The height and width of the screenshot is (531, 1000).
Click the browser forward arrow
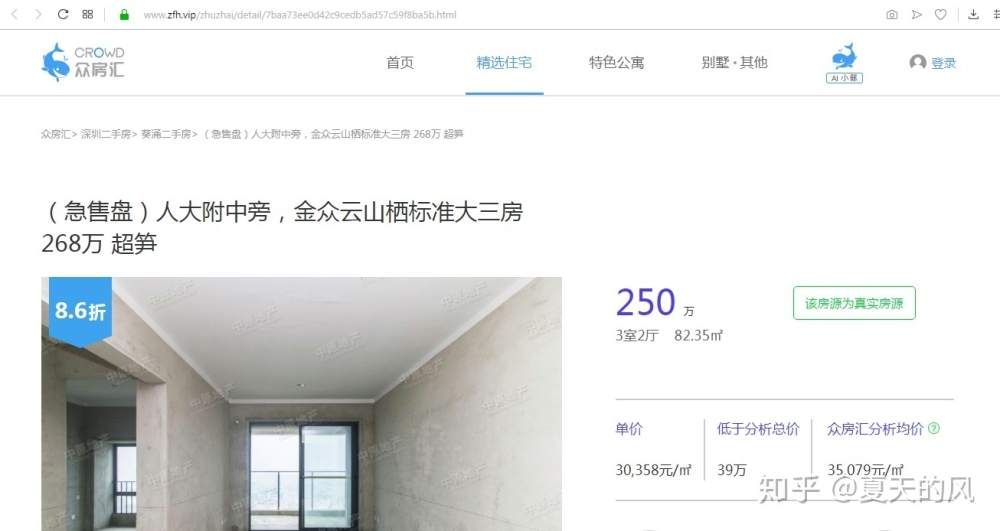pos(38,14)
